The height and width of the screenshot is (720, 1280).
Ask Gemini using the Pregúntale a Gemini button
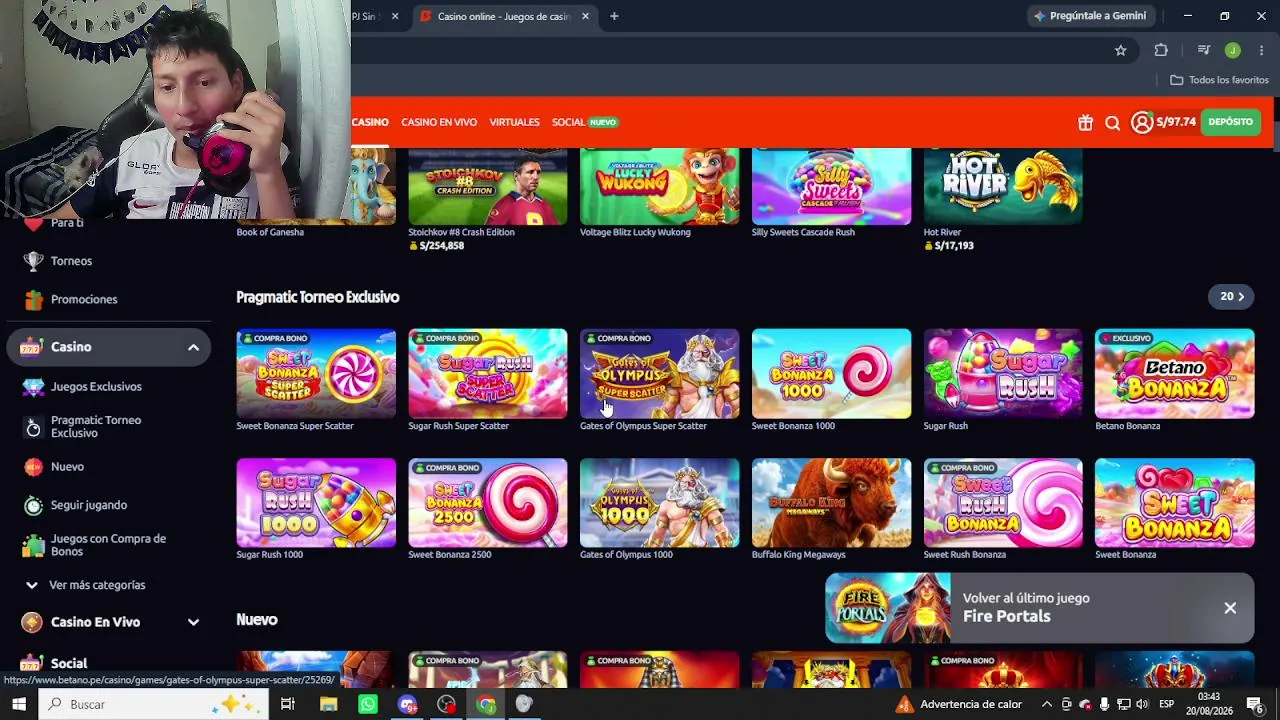[x=1090, y=16]
